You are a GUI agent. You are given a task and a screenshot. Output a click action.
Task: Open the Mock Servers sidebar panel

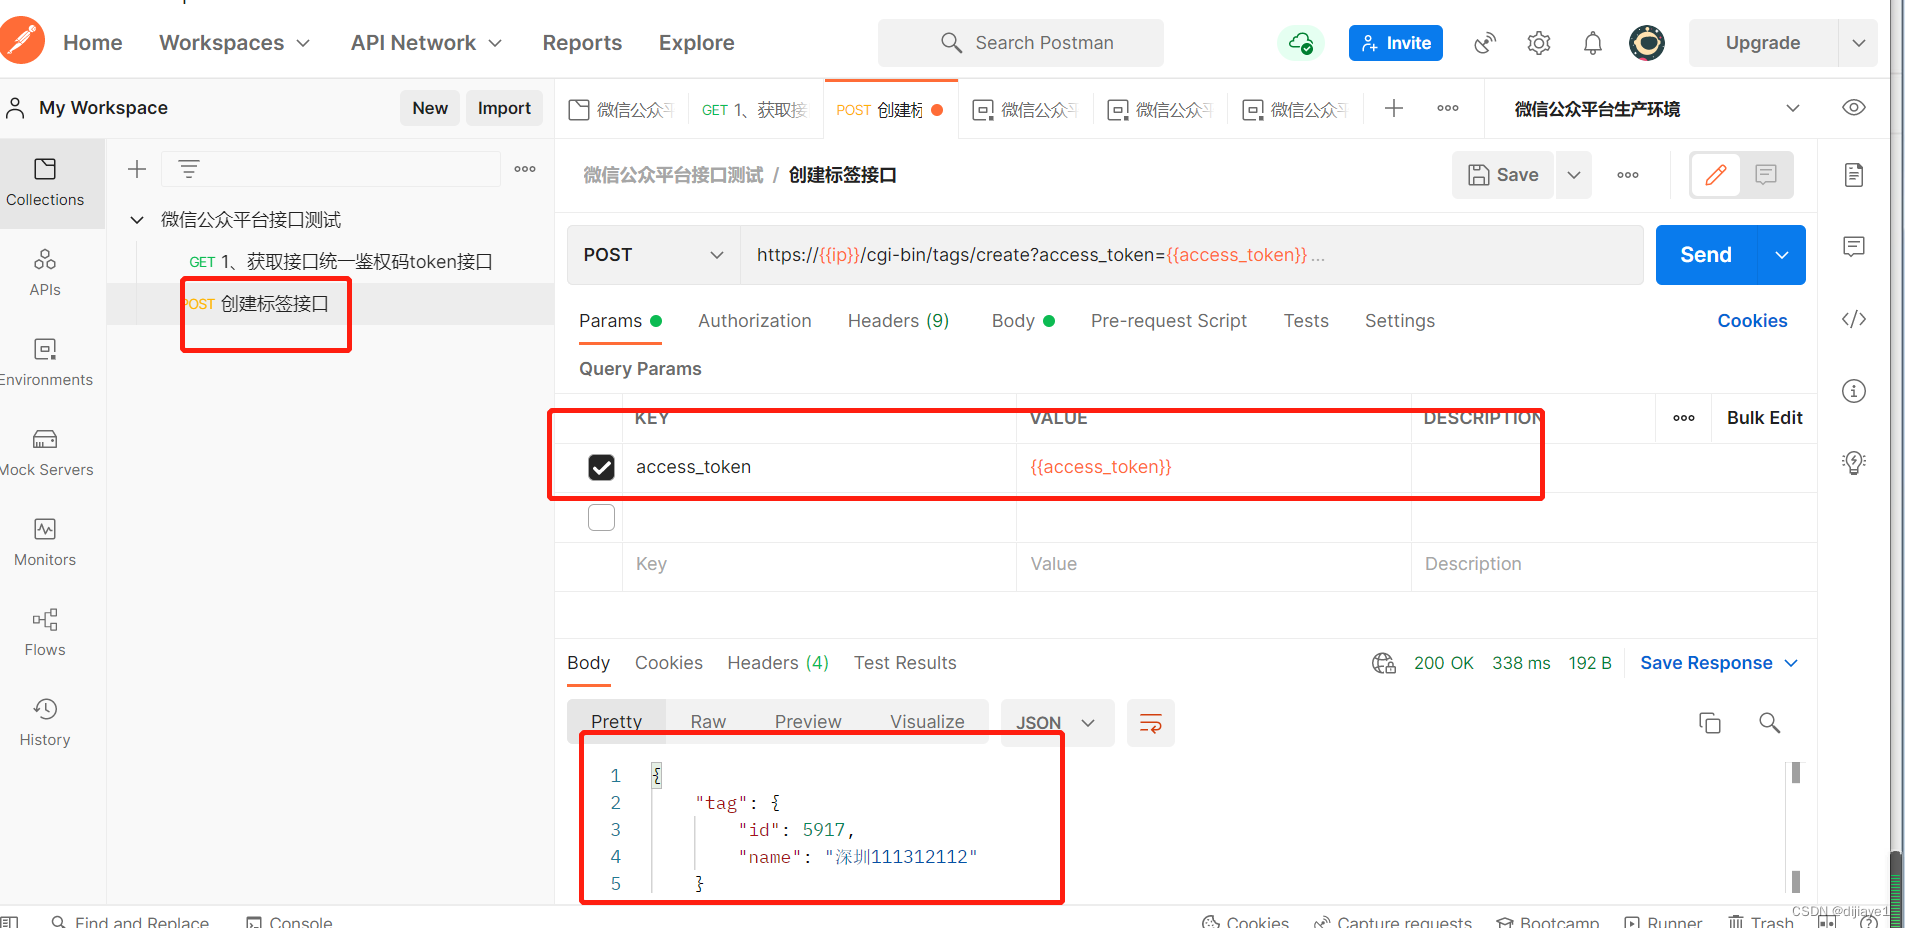pos(45,453)
